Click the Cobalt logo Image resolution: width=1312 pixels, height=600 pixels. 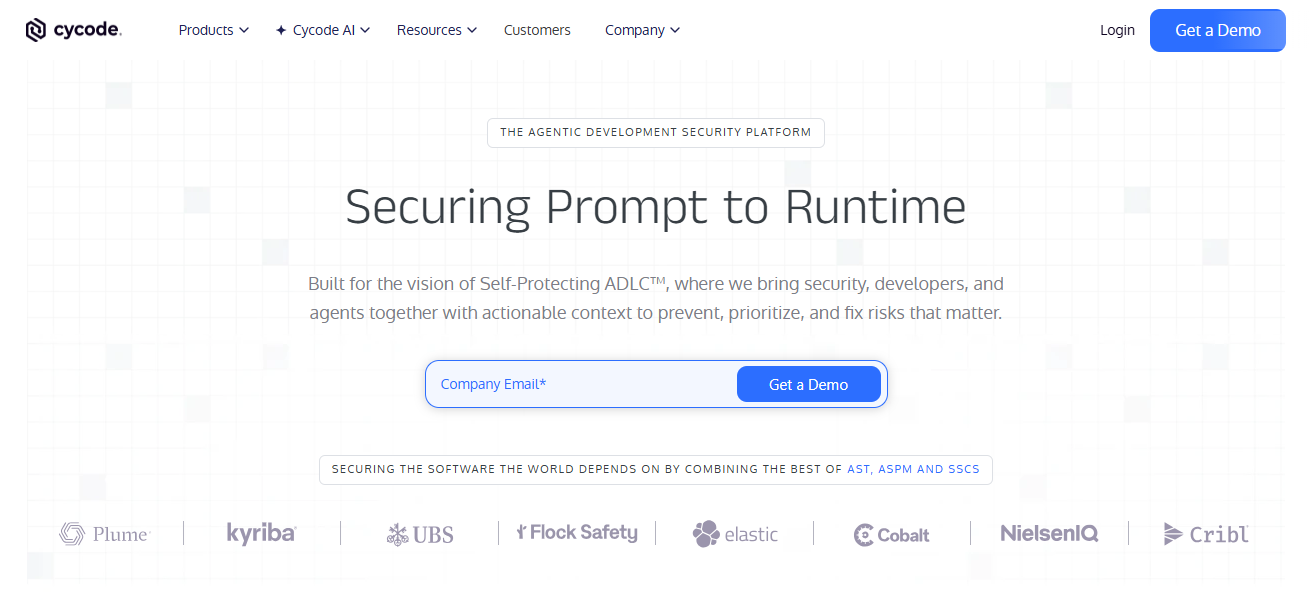click(892, 535)
